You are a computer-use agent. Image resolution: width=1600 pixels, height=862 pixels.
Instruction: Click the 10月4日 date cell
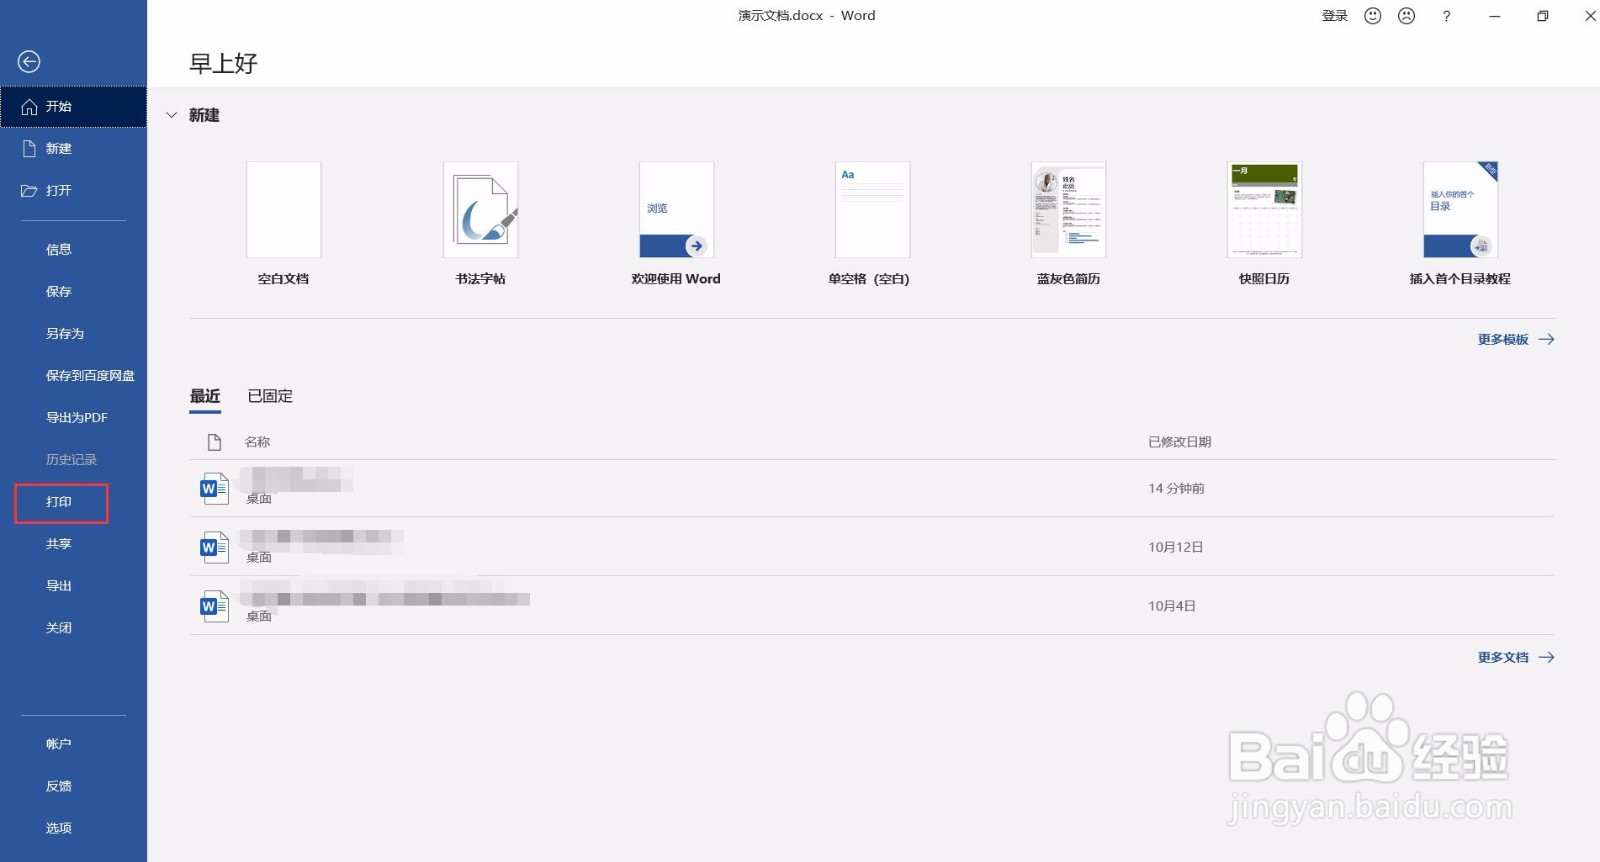point(1171,606)
